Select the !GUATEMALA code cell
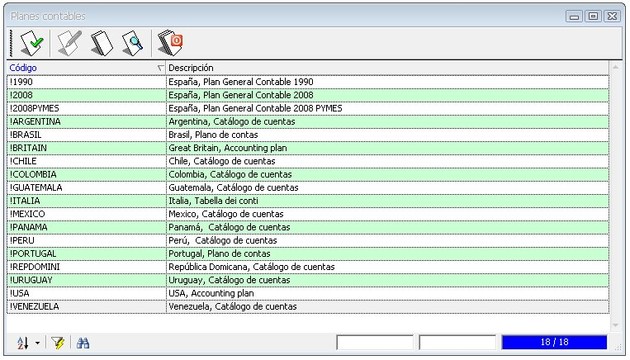 (x=86, y=188)
